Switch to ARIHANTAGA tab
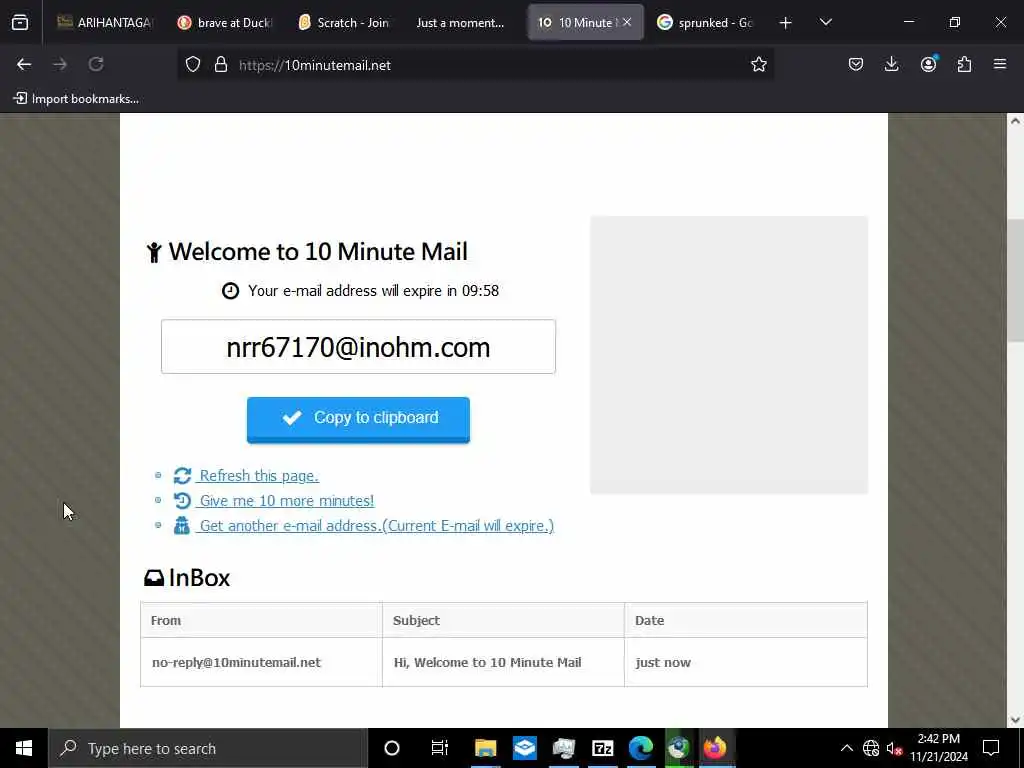Image resolution: width=1024 pixels, height=768 pixels. click(104, 23)
